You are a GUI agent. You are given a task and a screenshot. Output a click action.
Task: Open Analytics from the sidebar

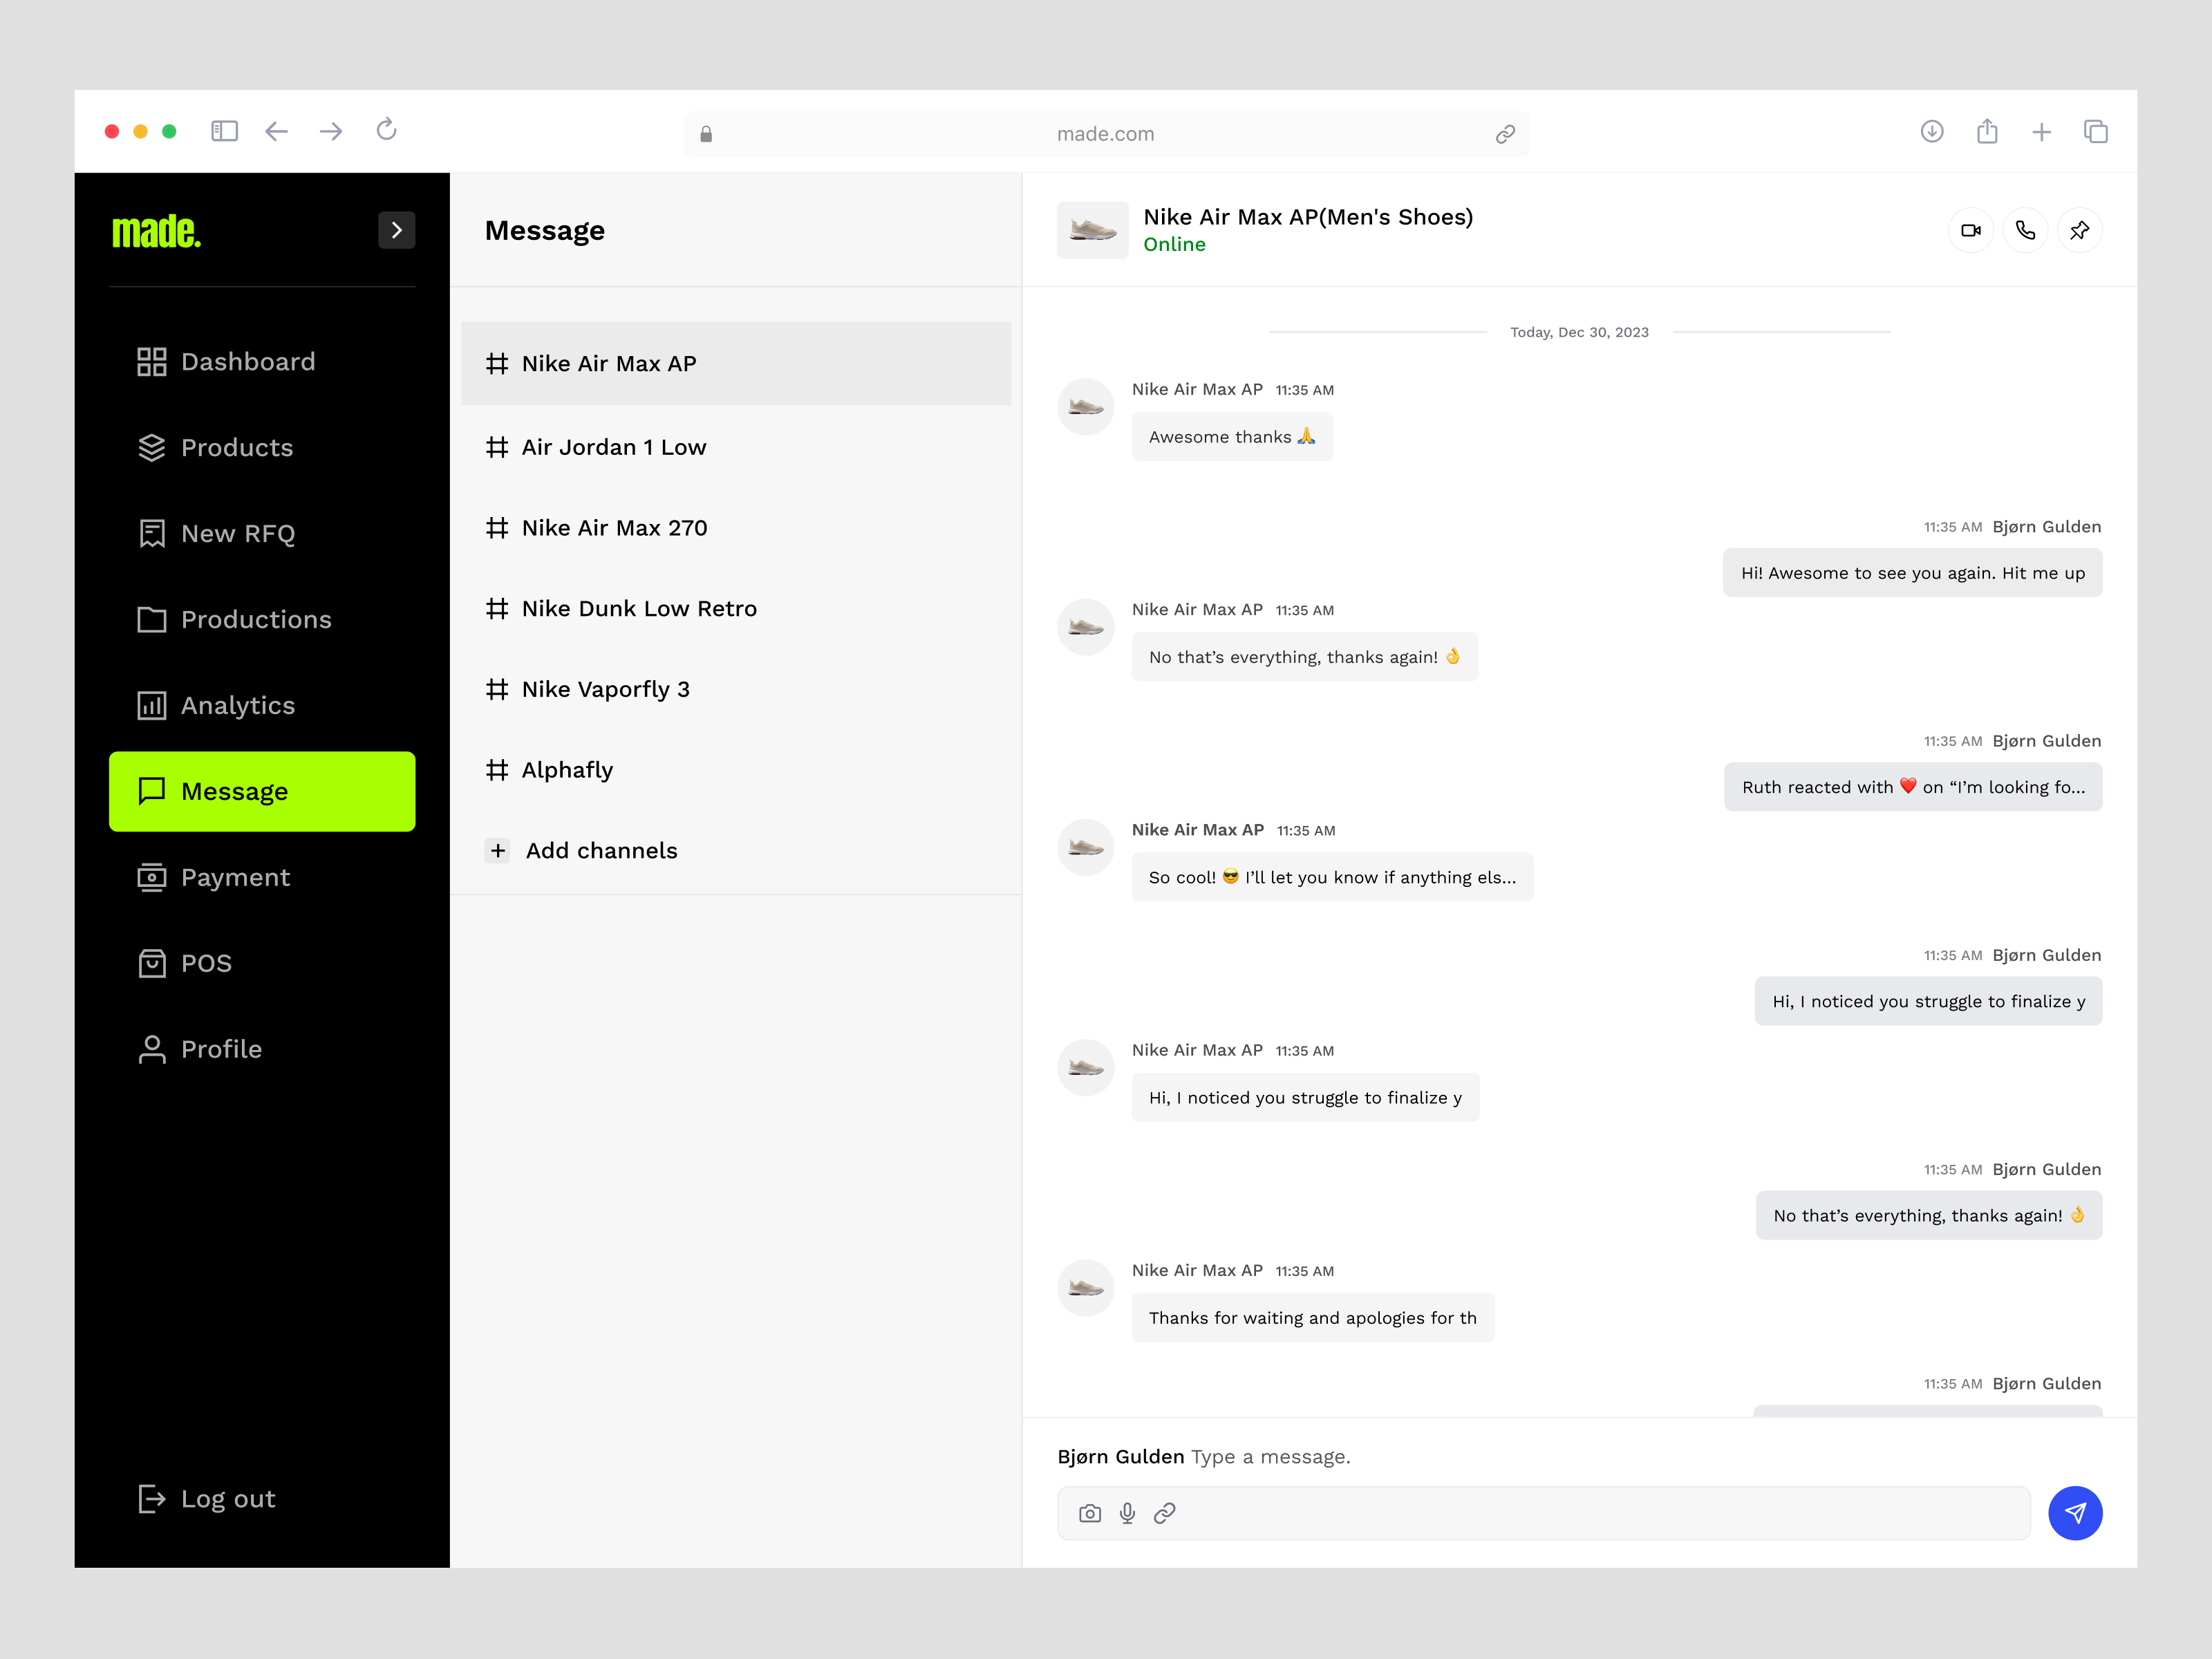click(236, 705)
